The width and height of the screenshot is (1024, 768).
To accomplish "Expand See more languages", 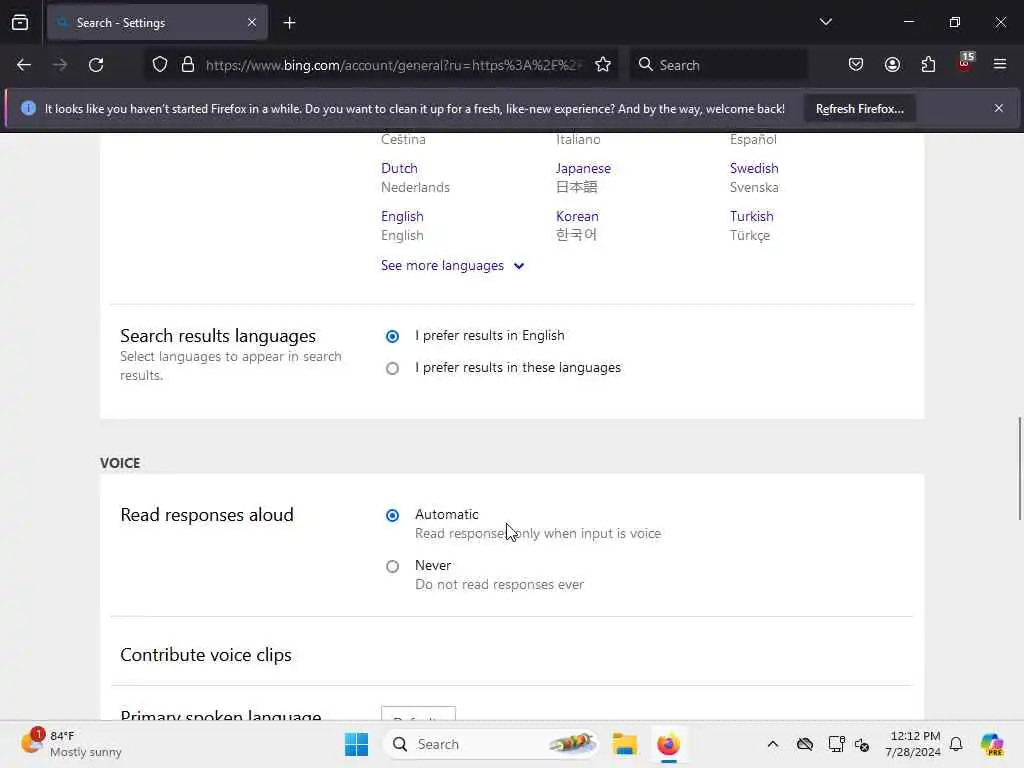I will point(452,266).
